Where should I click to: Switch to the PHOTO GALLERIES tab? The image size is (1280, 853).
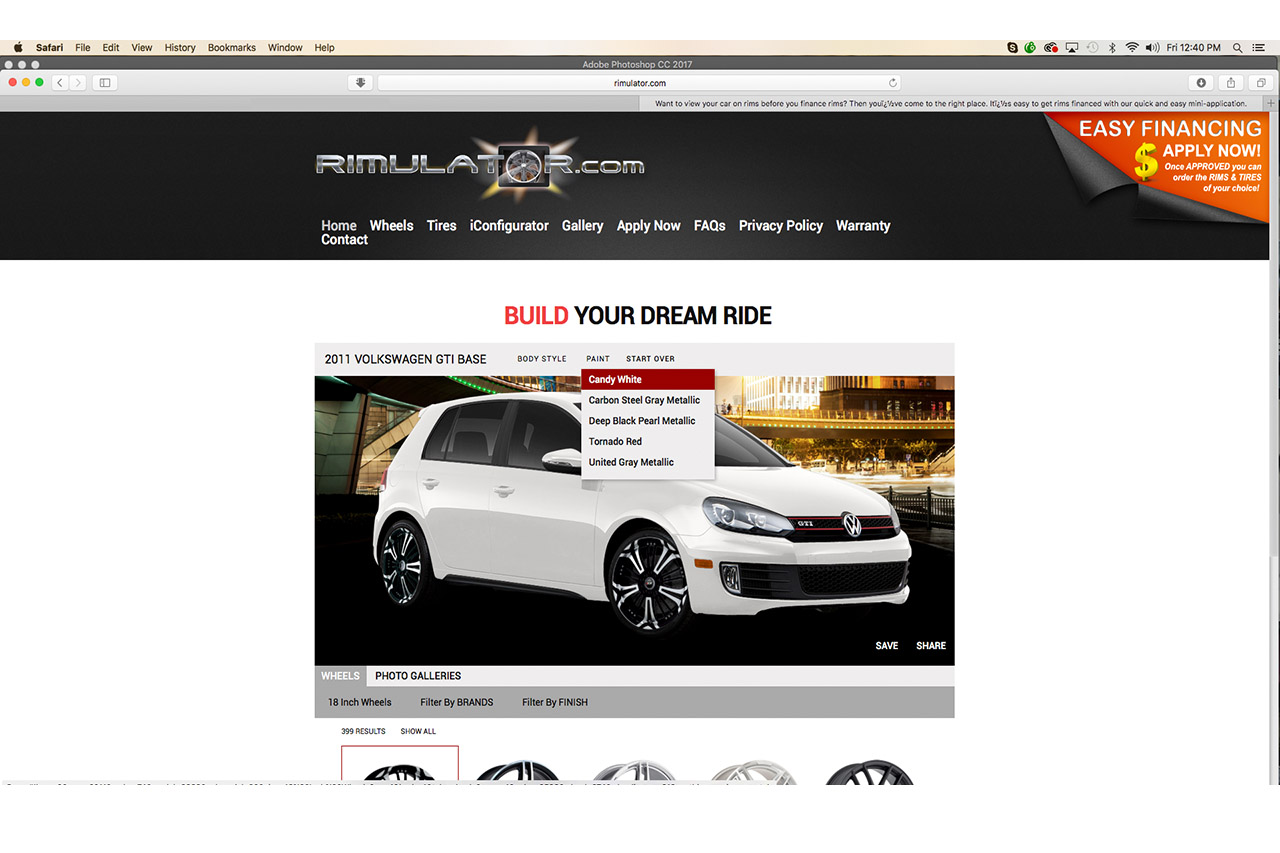pyautogui.click(x=418, y=676)
